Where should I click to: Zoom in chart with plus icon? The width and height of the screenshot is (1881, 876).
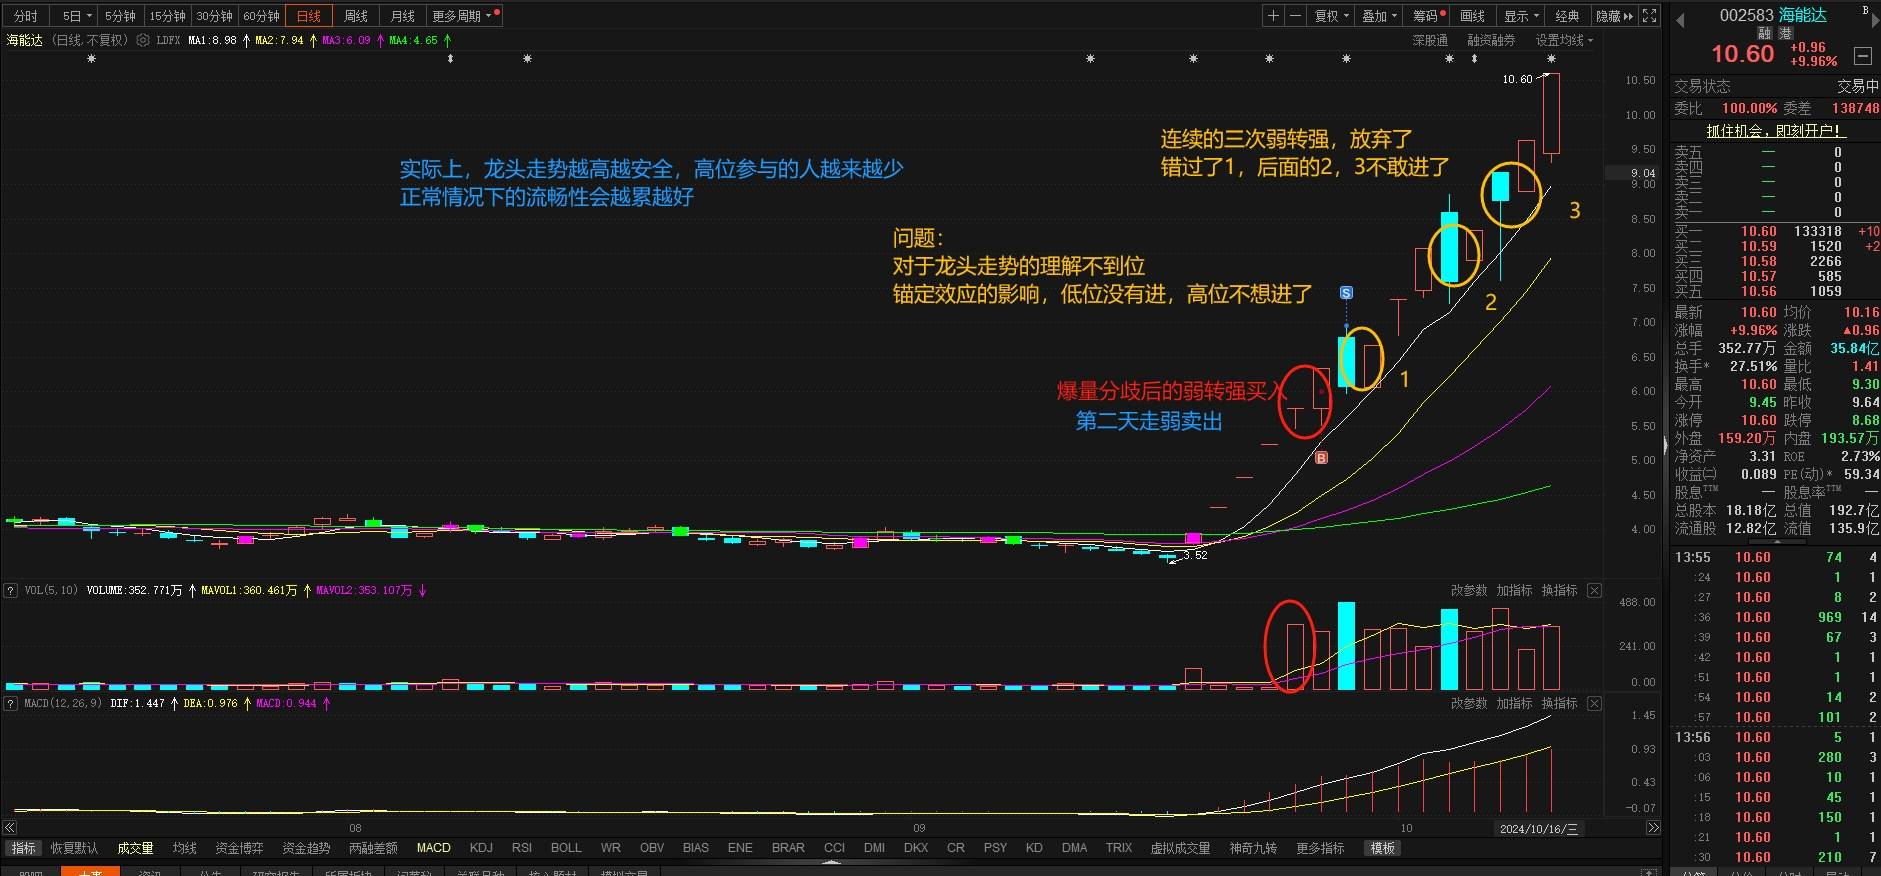tap(1273, 16)
